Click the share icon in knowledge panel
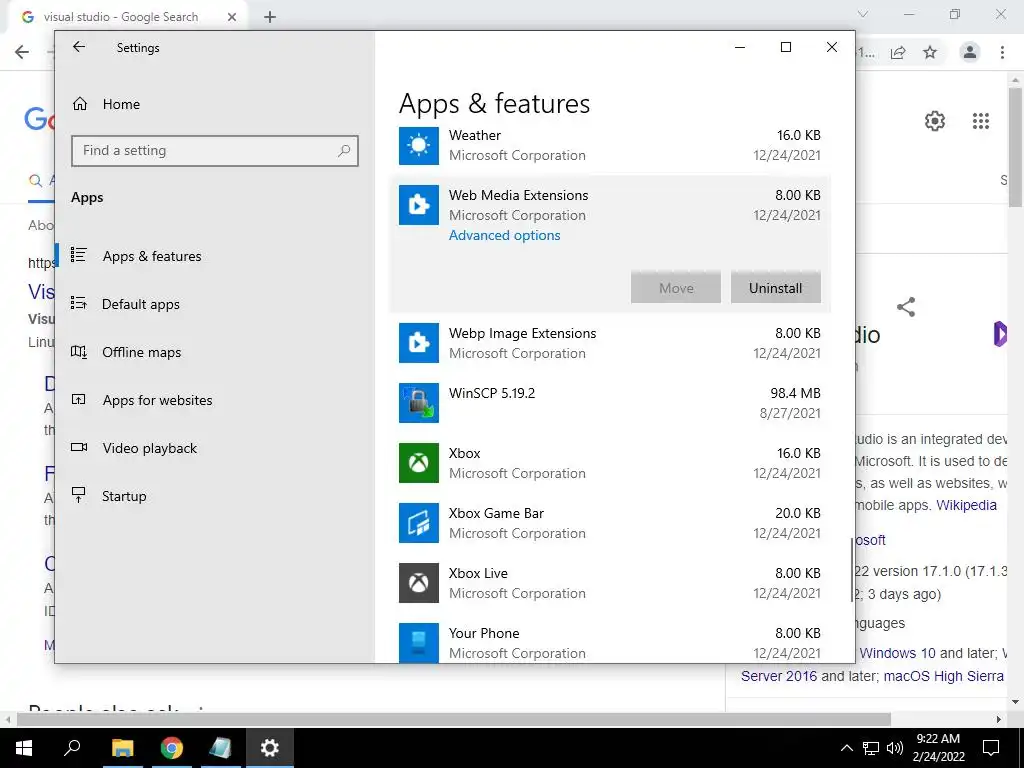This screenshot has height=768, width=1024. (x=906, y=307)
